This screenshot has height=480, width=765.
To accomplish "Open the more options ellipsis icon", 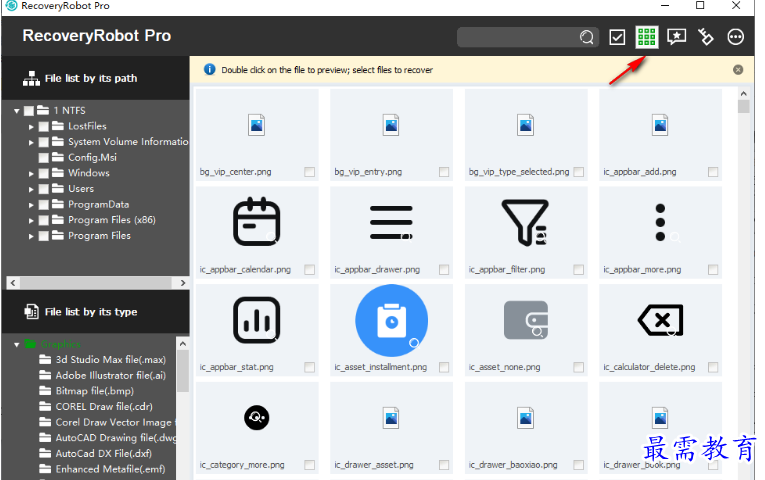I will click(736, 37).
